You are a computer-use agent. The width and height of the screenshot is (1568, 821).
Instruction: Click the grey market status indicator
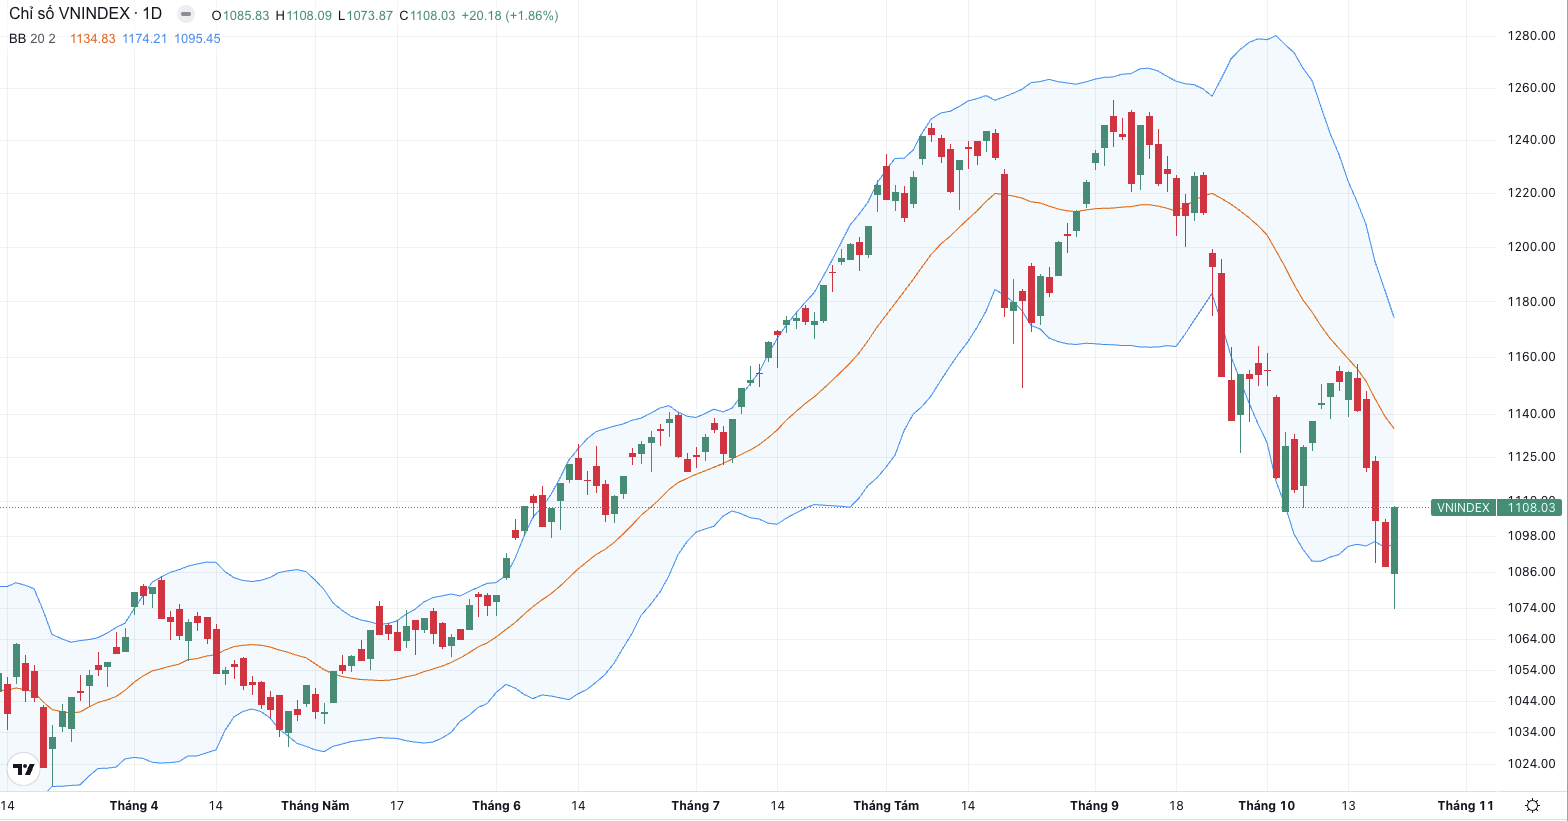pos(186,14)
